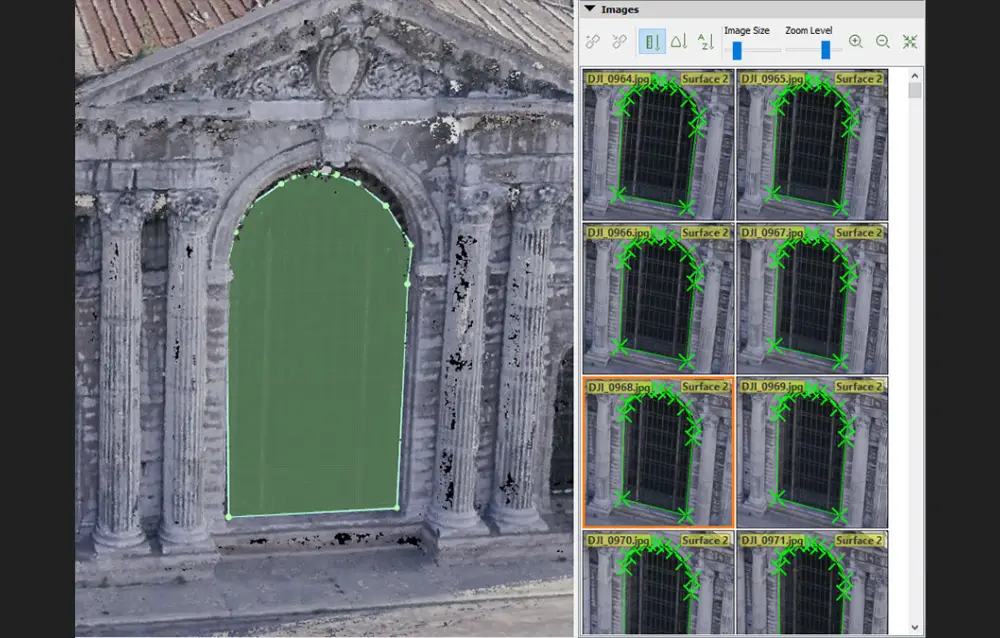Toggle the highlighted sort-by-marks icon
The image size is (1000, 638).
pyautogui.click(x=652, y=41)
